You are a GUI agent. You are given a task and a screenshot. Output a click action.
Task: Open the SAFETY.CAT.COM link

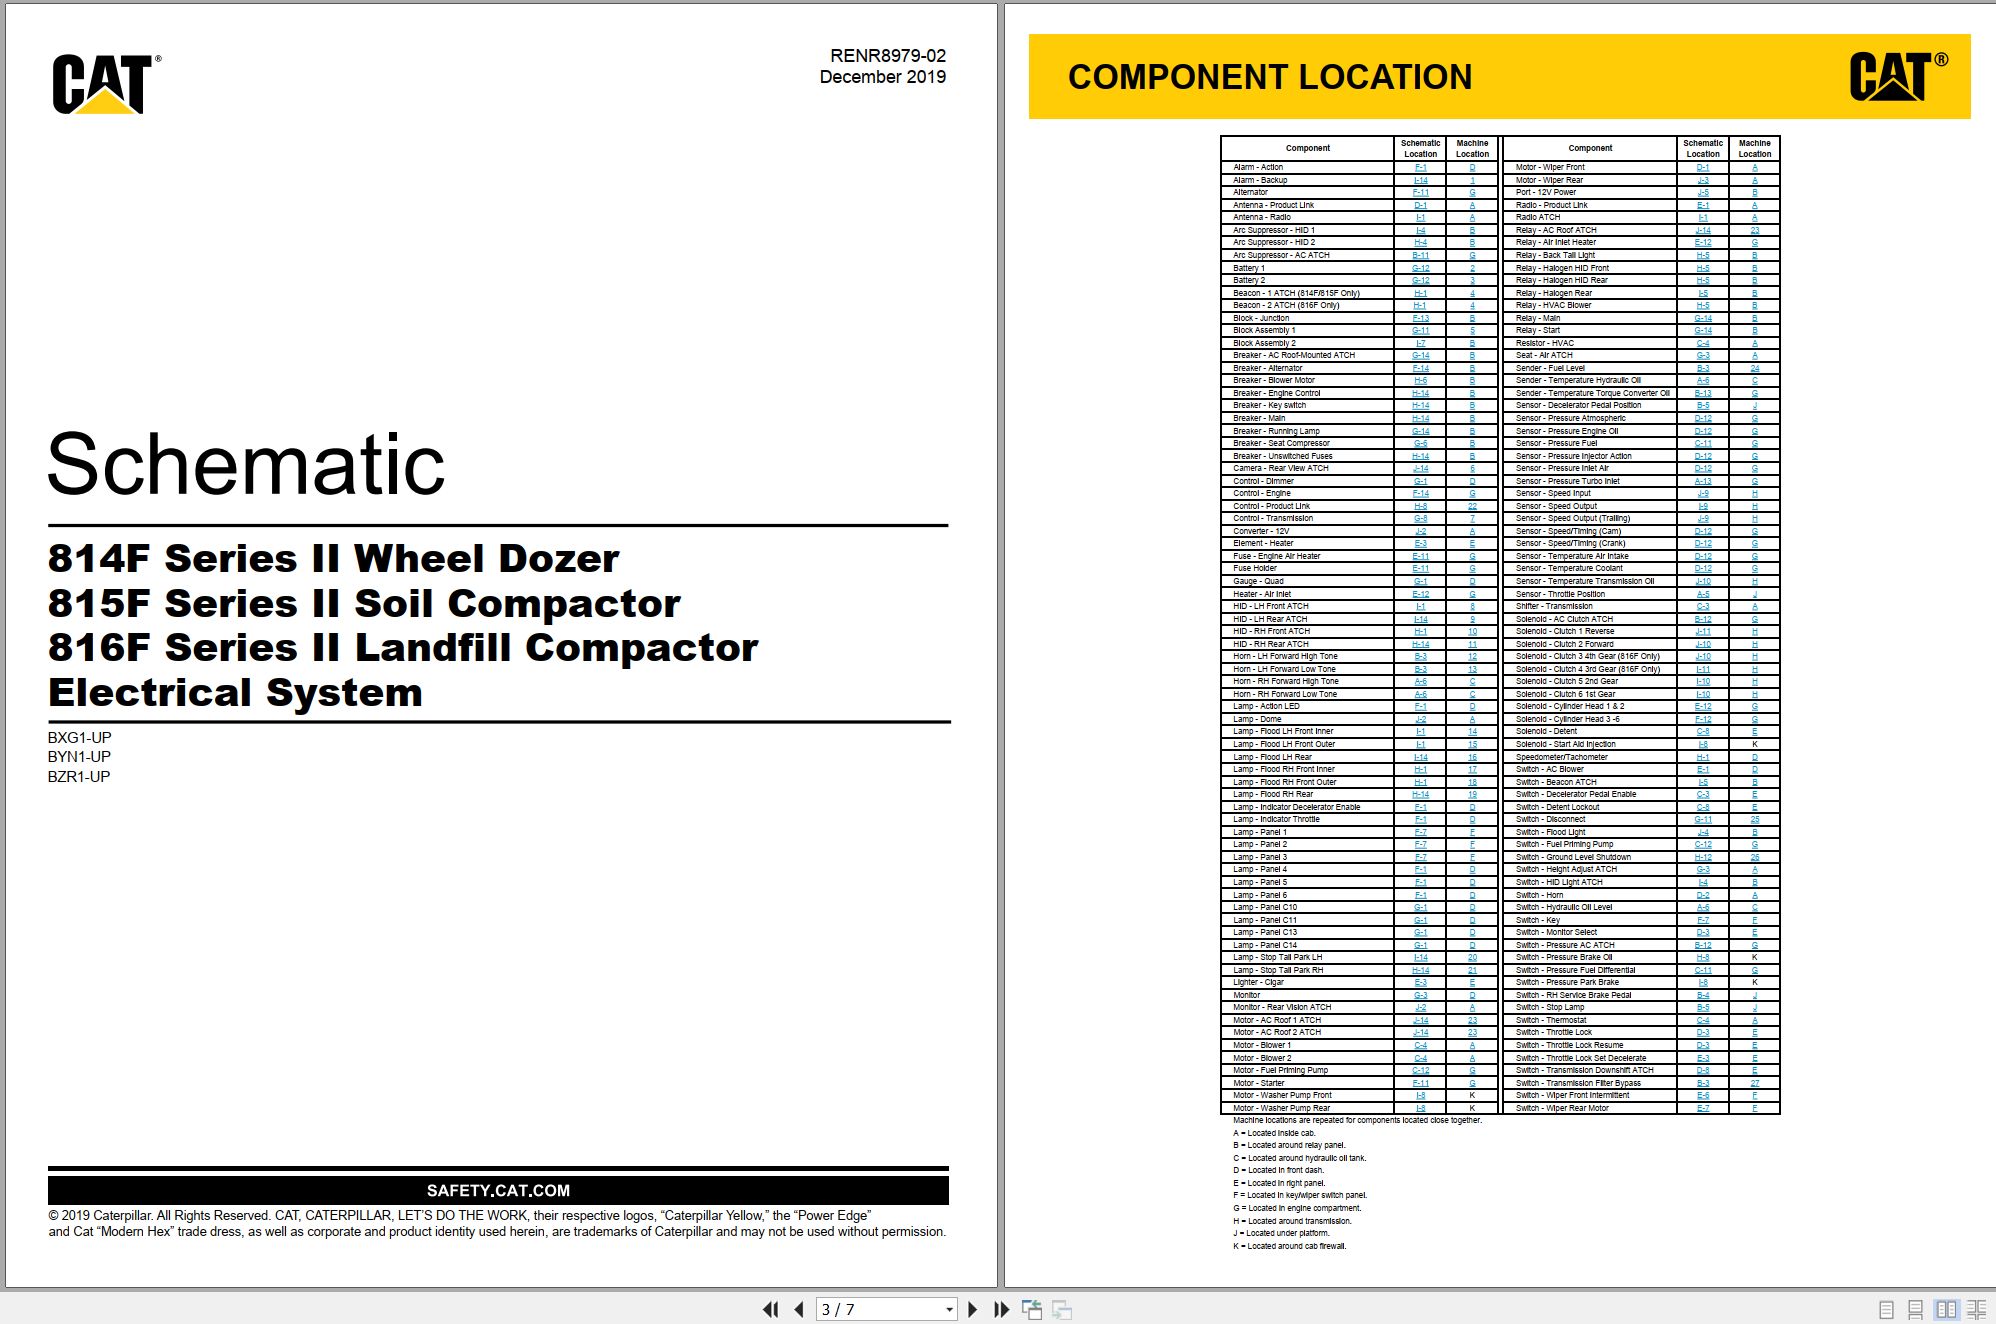click(x=498, y=1191)
